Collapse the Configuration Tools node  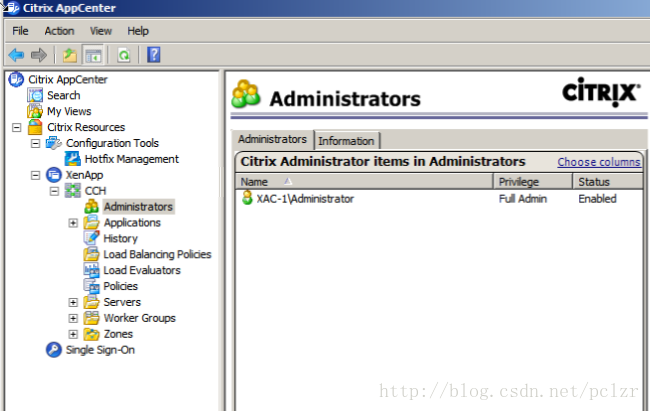coord(36,143)
